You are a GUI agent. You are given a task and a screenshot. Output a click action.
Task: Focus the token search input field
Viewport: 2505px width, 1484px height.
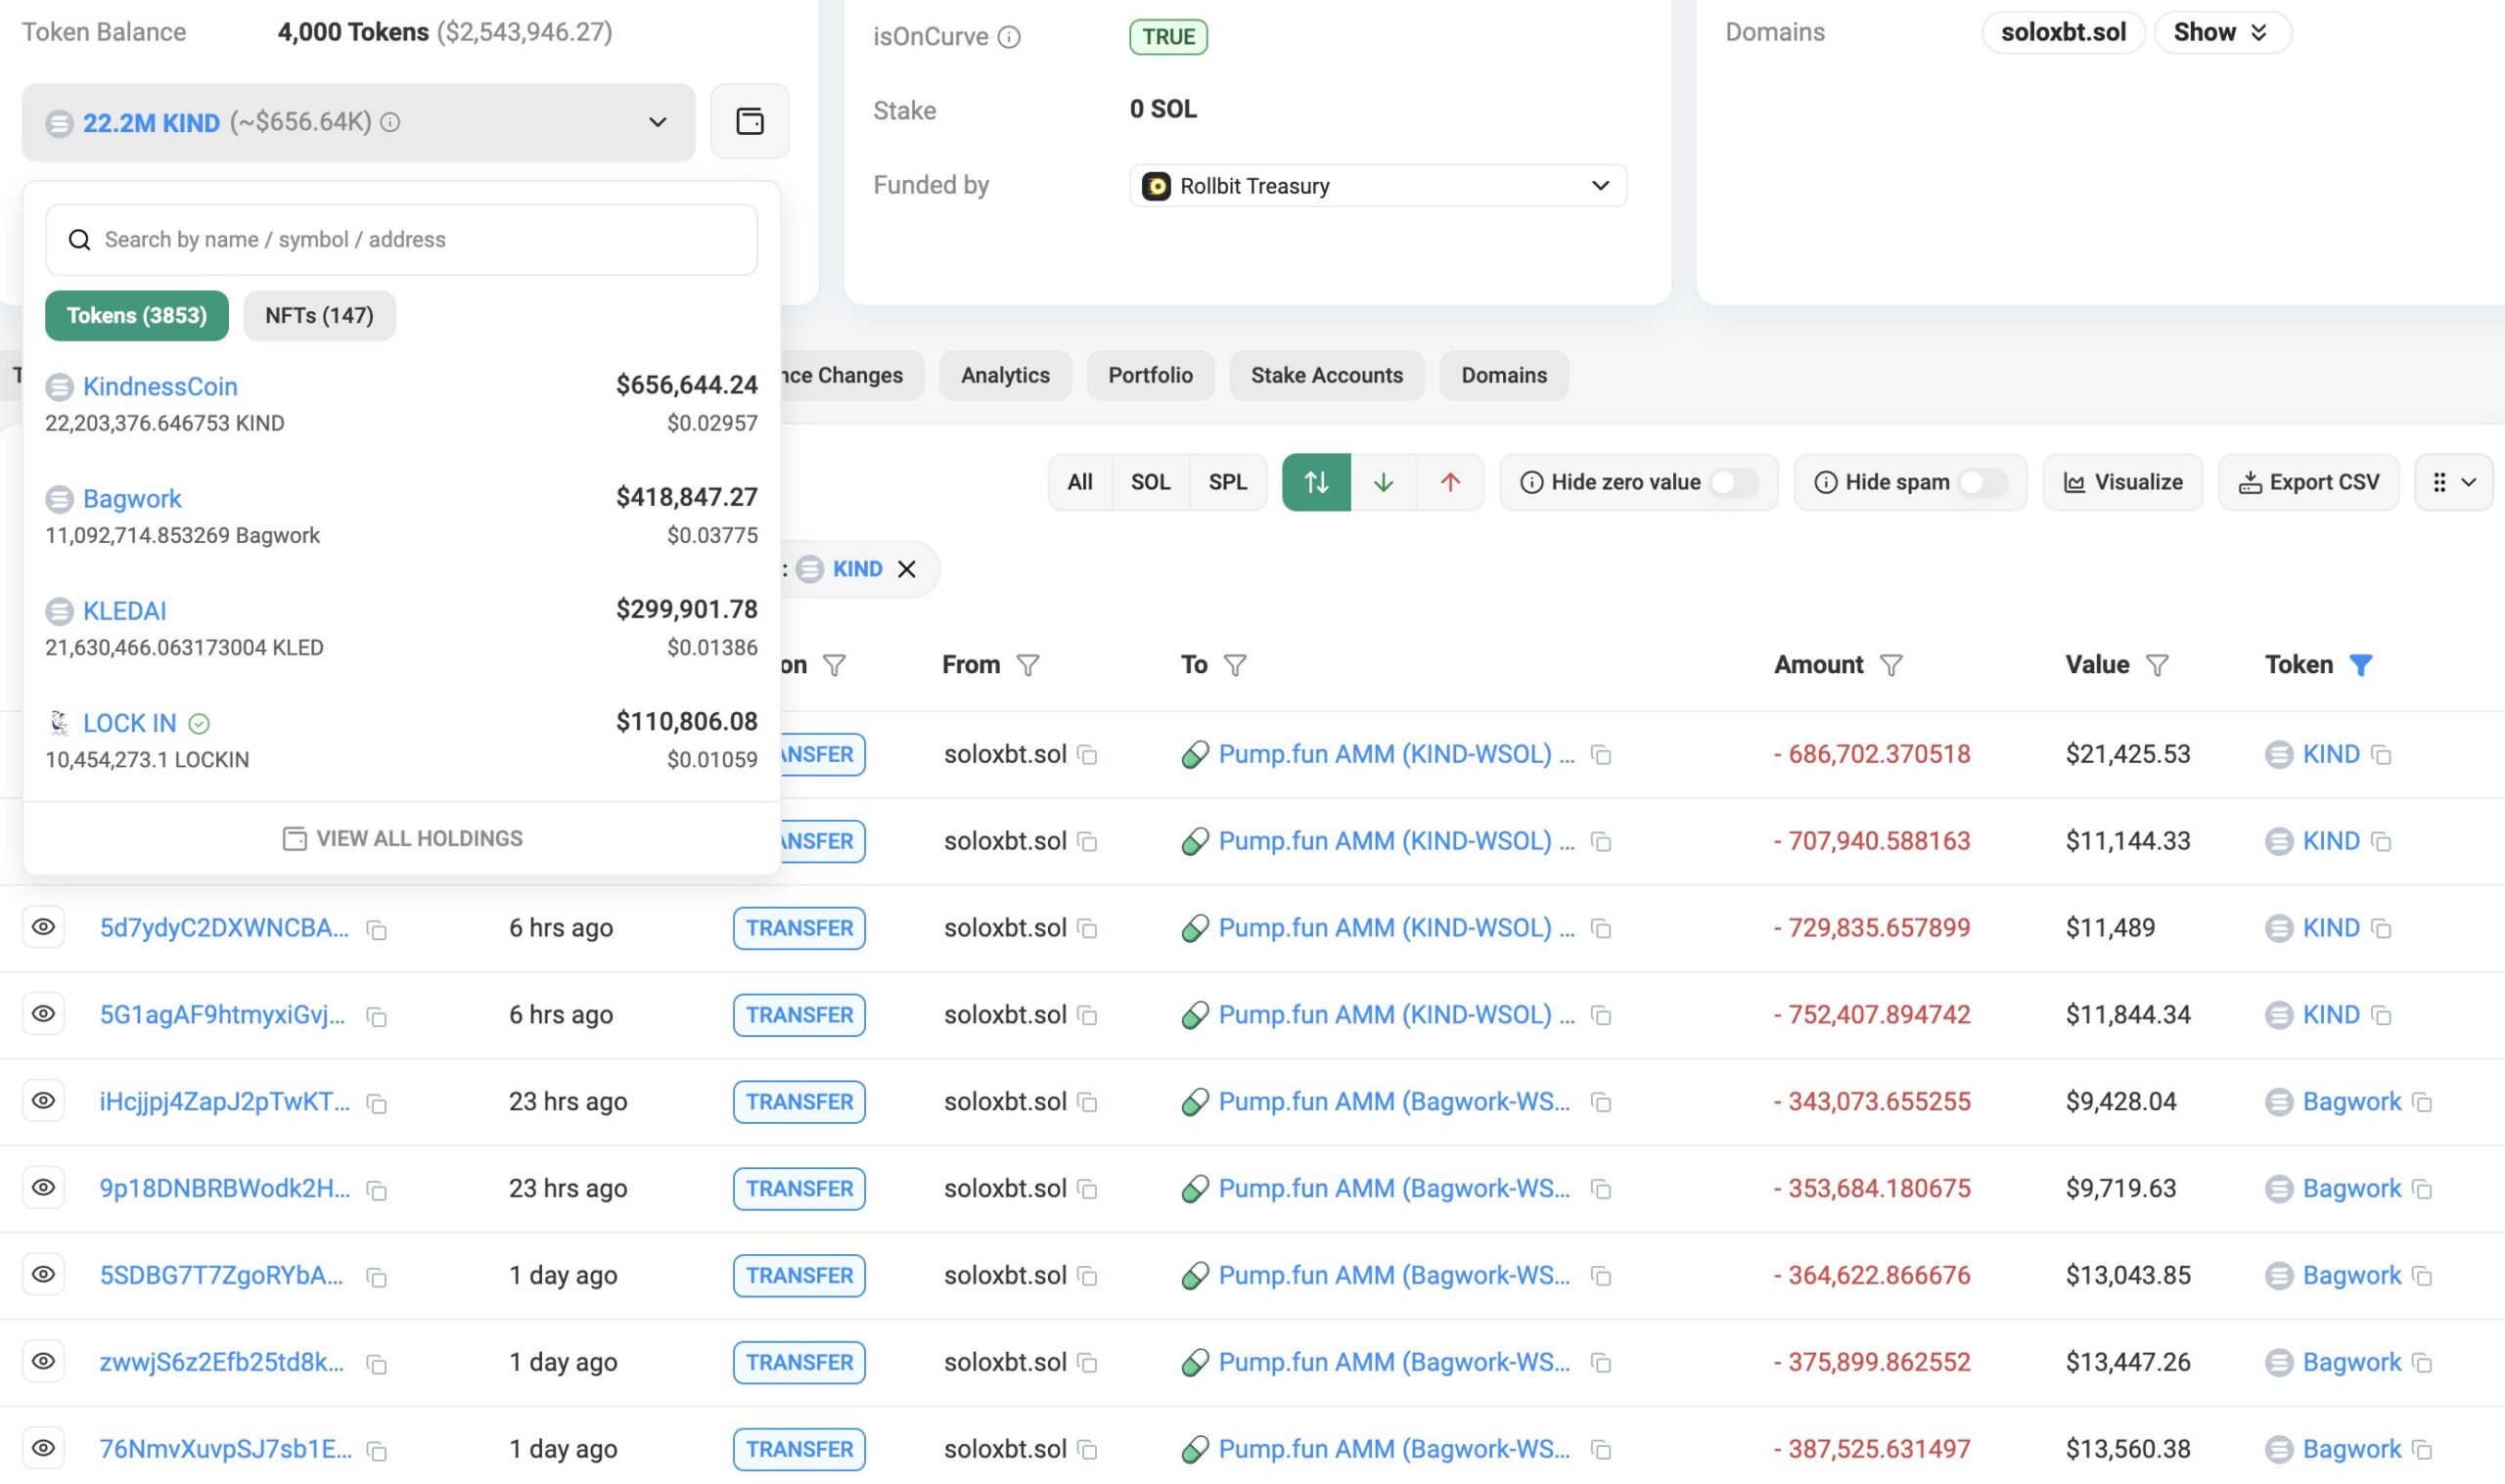click(x=400, y=240)
